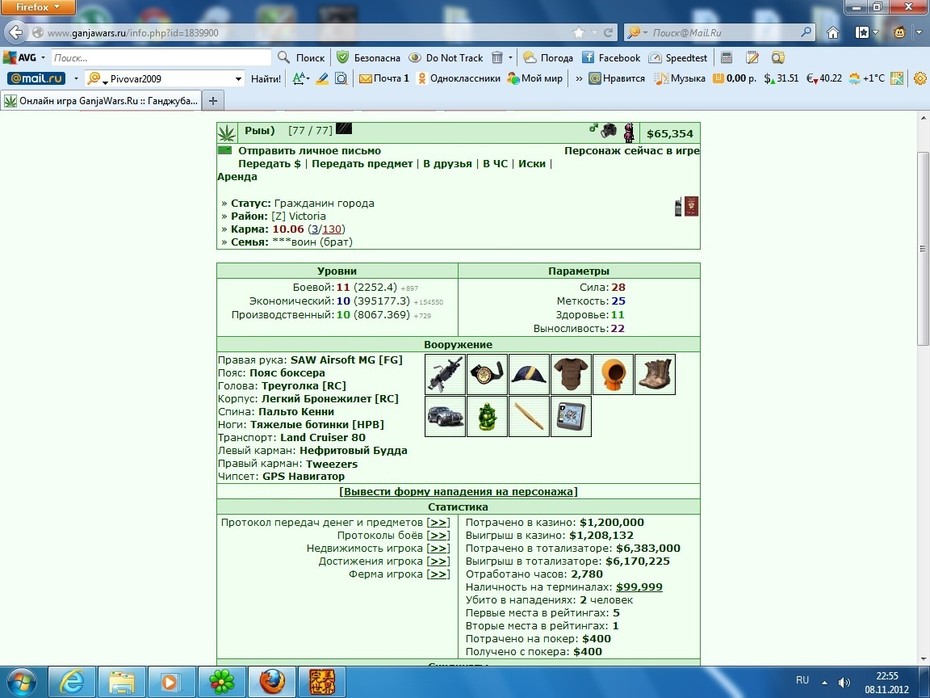Click the Land Cruiser 80 car icon
Viewport: 930px width, 698px height.
(445, 416)
